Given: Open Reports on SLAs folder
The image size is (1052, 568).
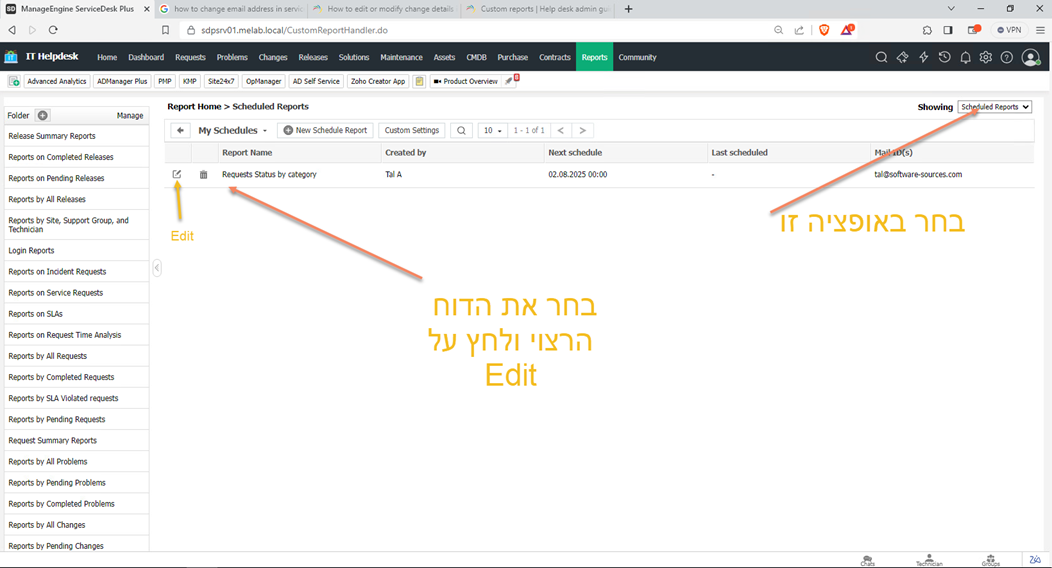Looking at the screenshot, I should tap(35, 314).
